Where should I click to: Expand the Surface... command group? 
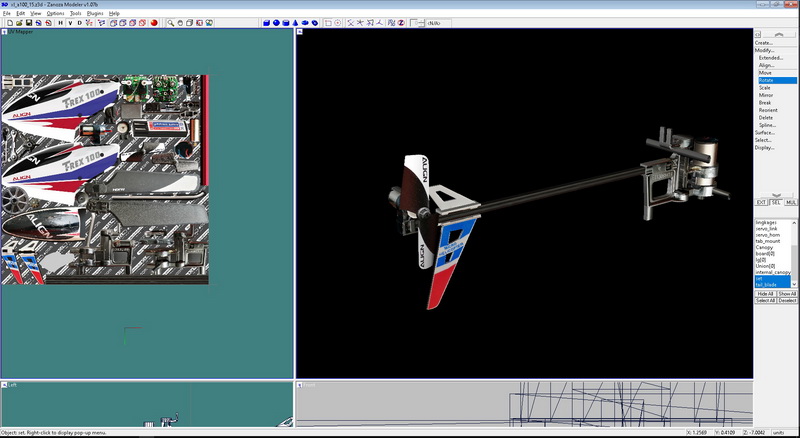pos(765,132)
